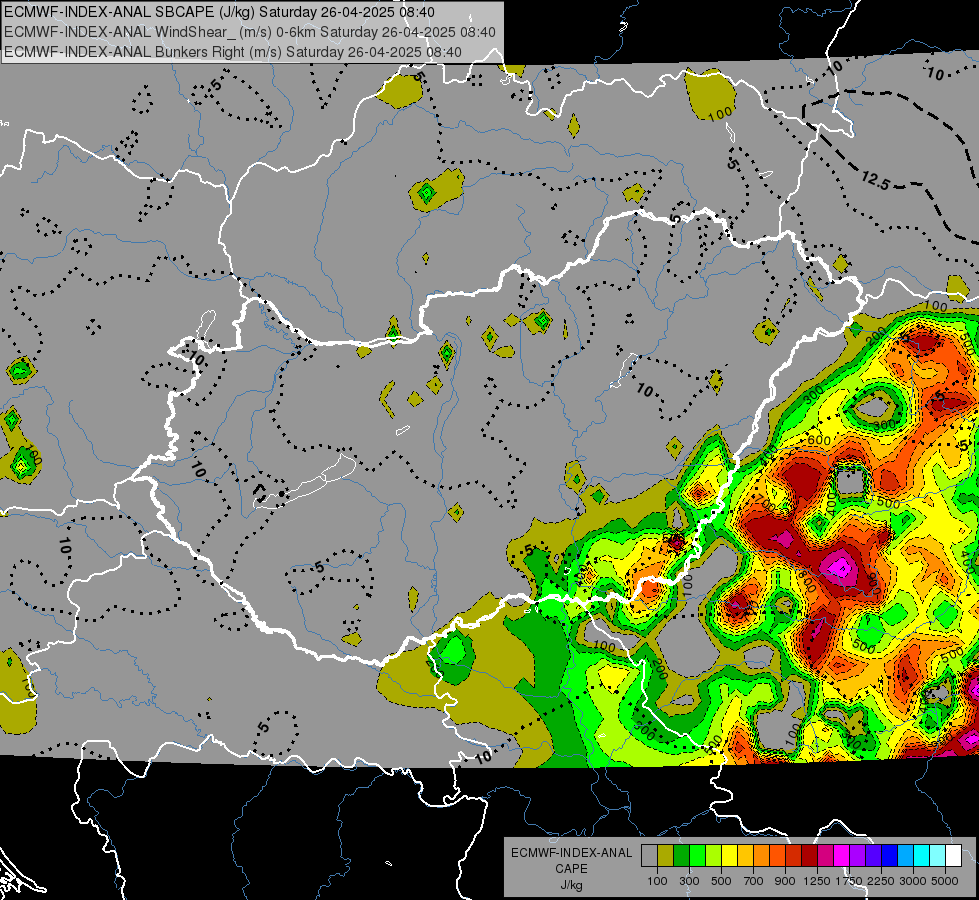Click the legend value 3000
The width and height of the screenshot is (979, 900).
(x=913, y=881)
